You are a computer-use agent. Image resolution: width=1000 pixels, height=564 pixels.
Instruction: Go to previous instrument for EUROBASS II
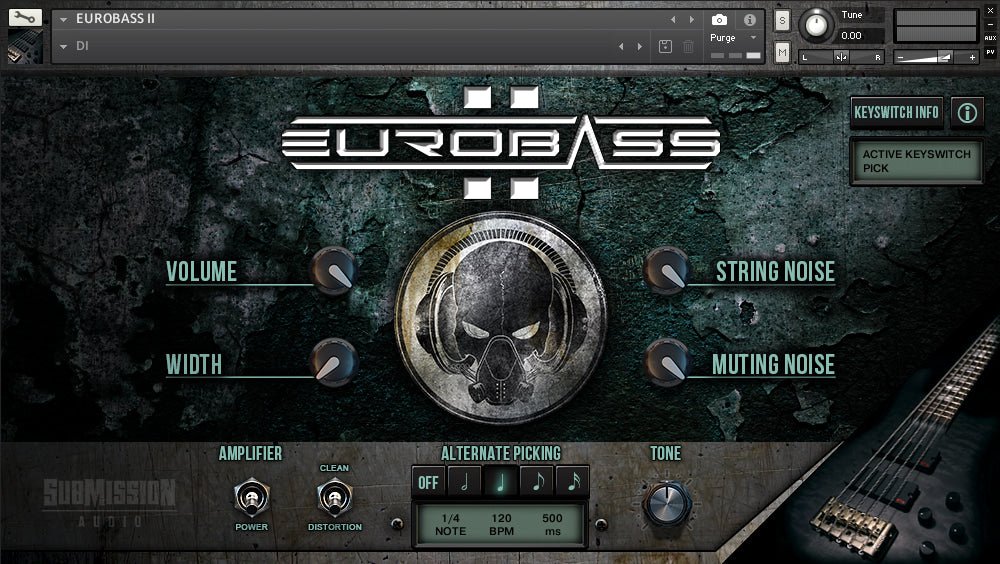point(673,20)
